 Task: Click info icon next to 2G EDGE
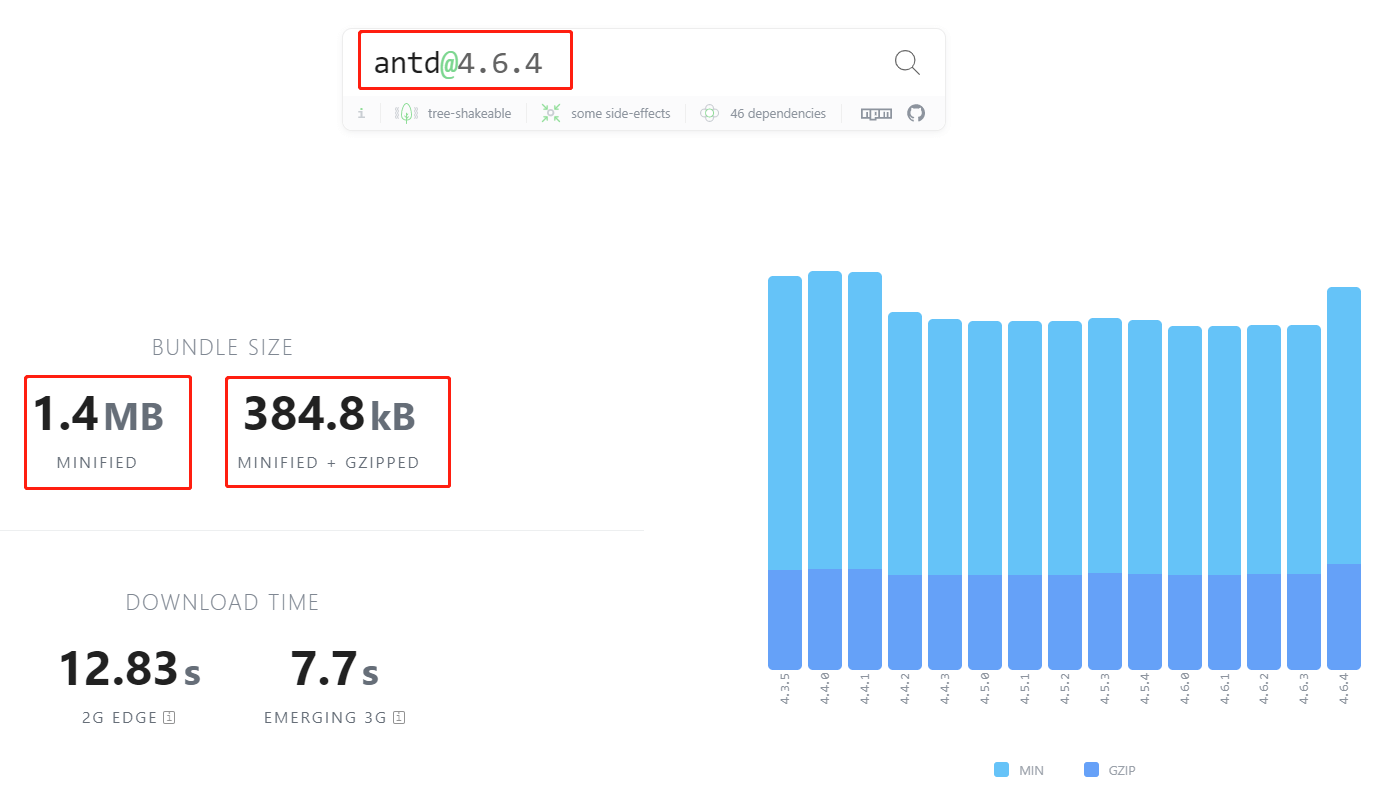pos(169,717)
